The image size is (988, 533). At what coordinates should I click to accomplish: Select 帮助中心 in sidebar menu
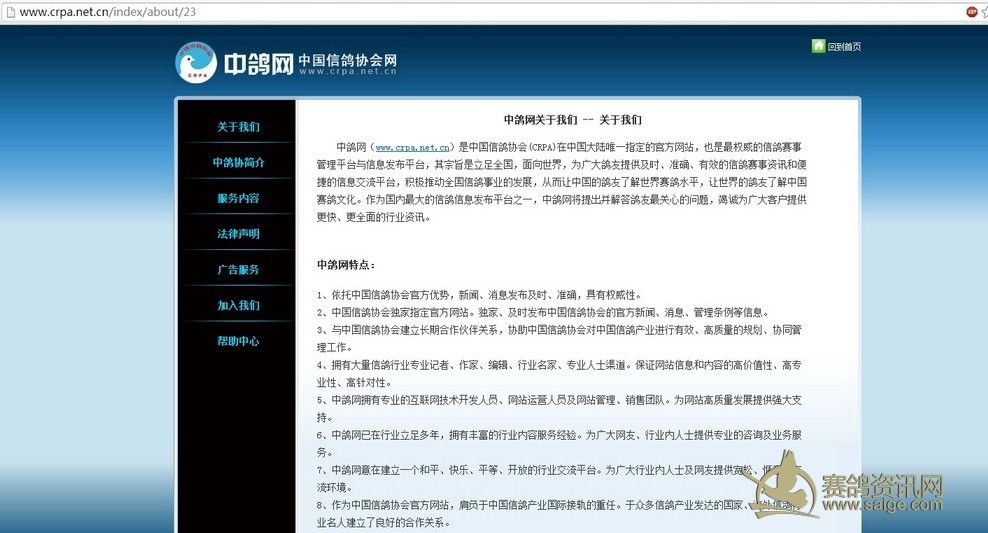(x=238, y=341)
